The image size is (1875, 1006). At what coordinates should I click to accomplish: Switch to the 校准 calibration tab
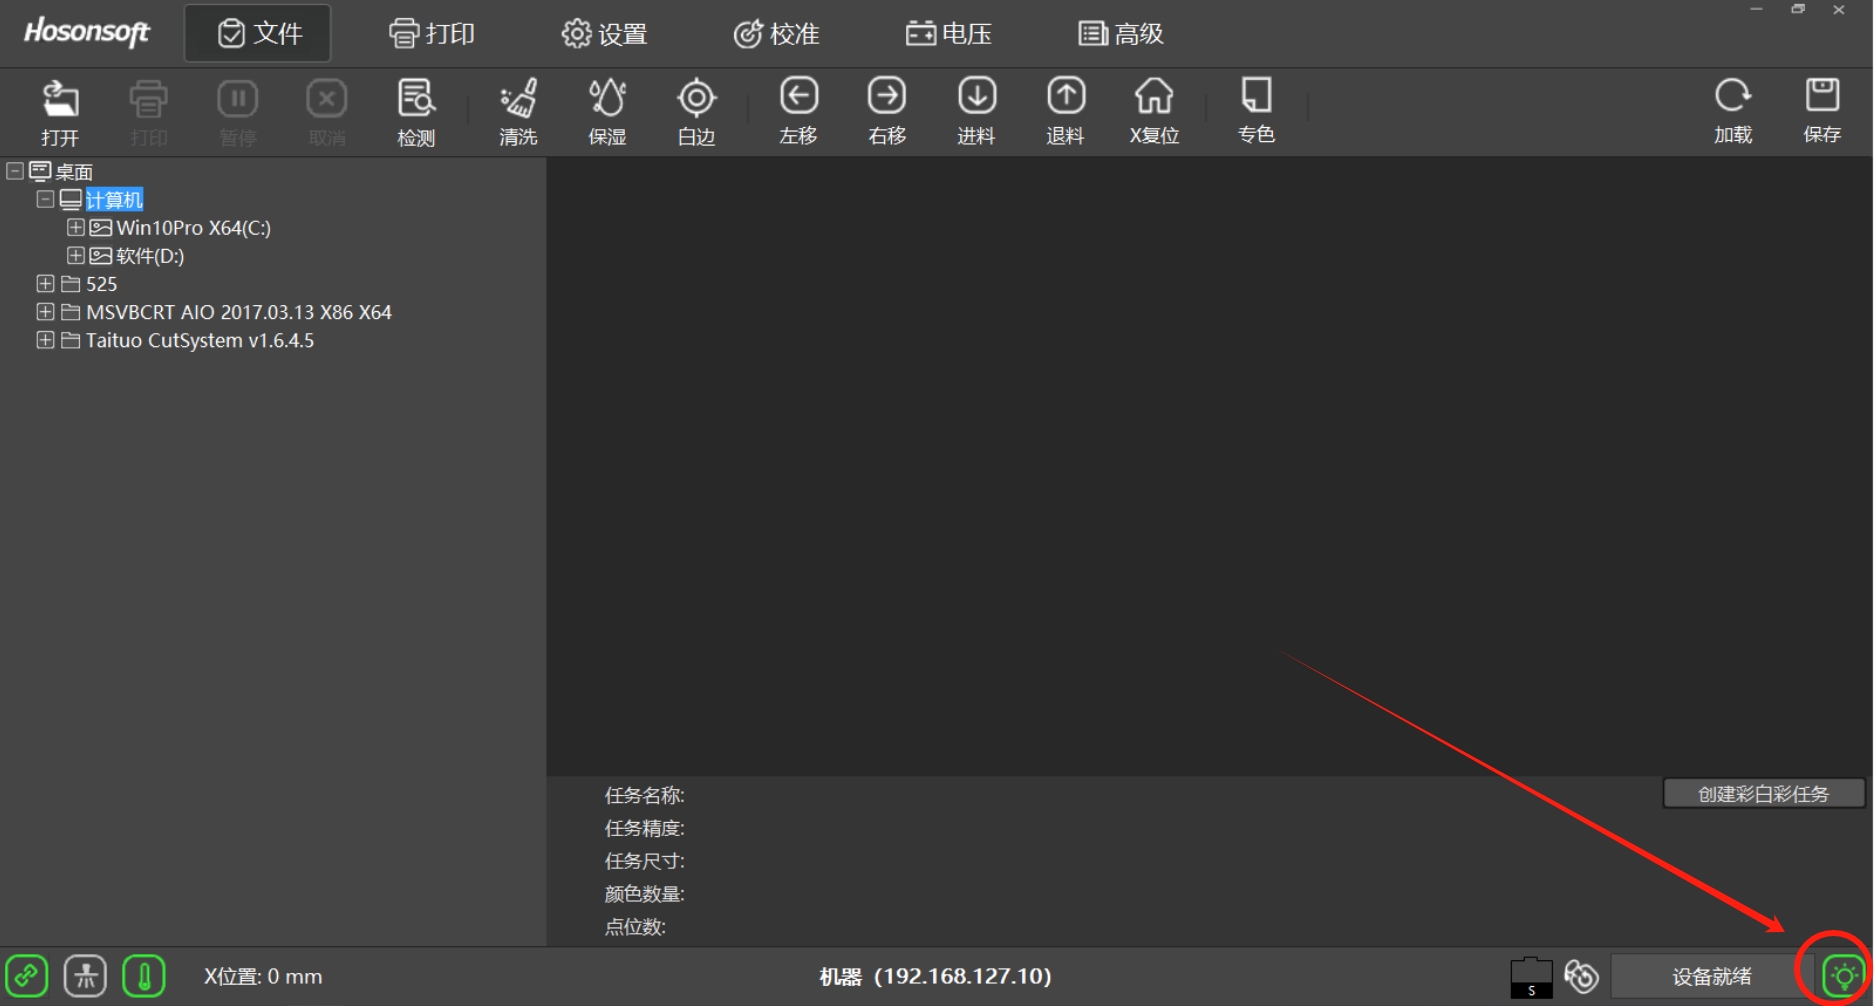click(777, 34)
